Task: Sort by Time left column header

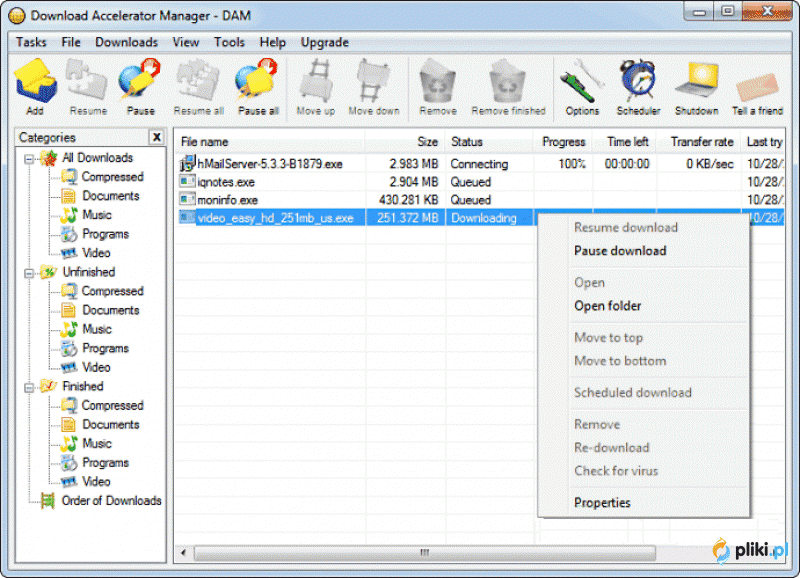Action: pos(625,142)
